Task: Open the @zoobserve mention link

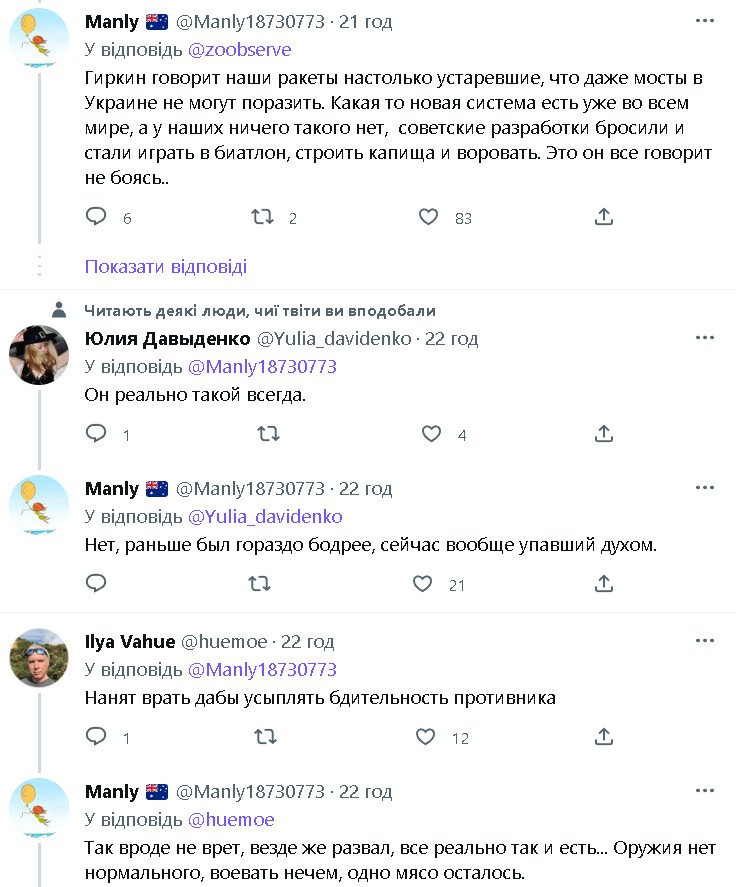Action: click(x=240, y=49)
